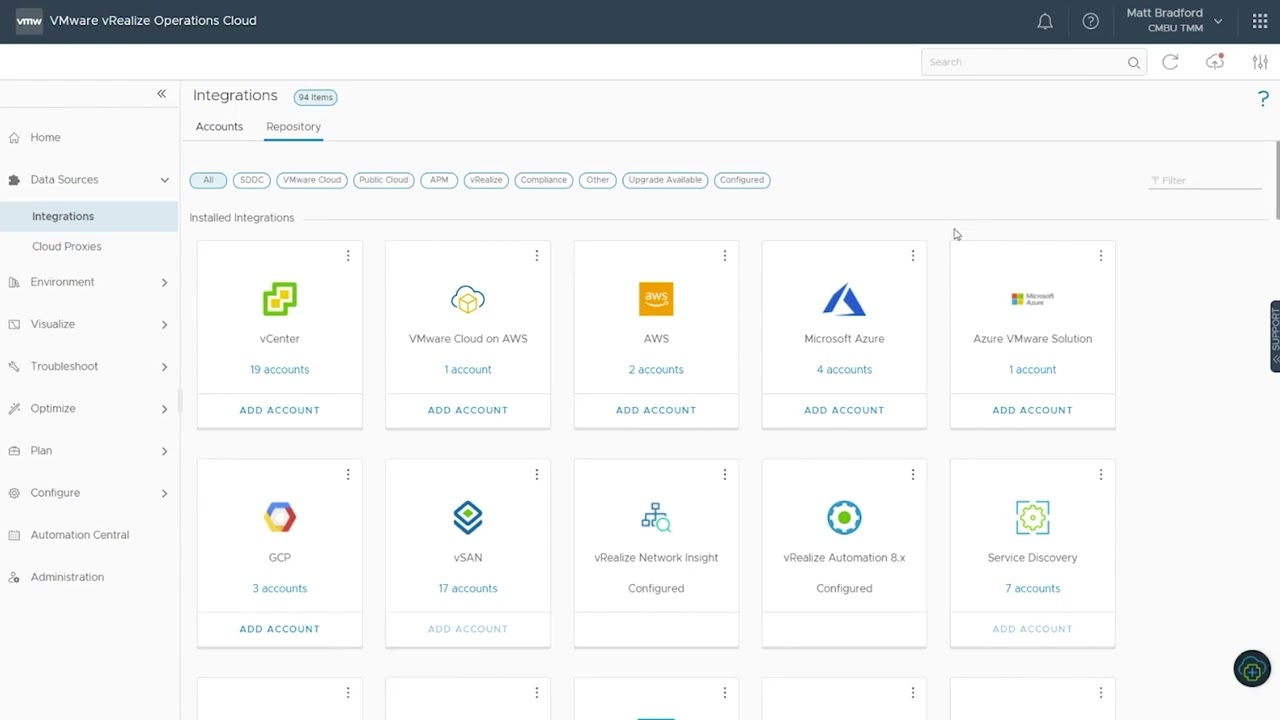Image resolution: width=1280 pixels, height=720 pixels.
Task: Open the GCP card three-dot menu
Action: (348, 475)
